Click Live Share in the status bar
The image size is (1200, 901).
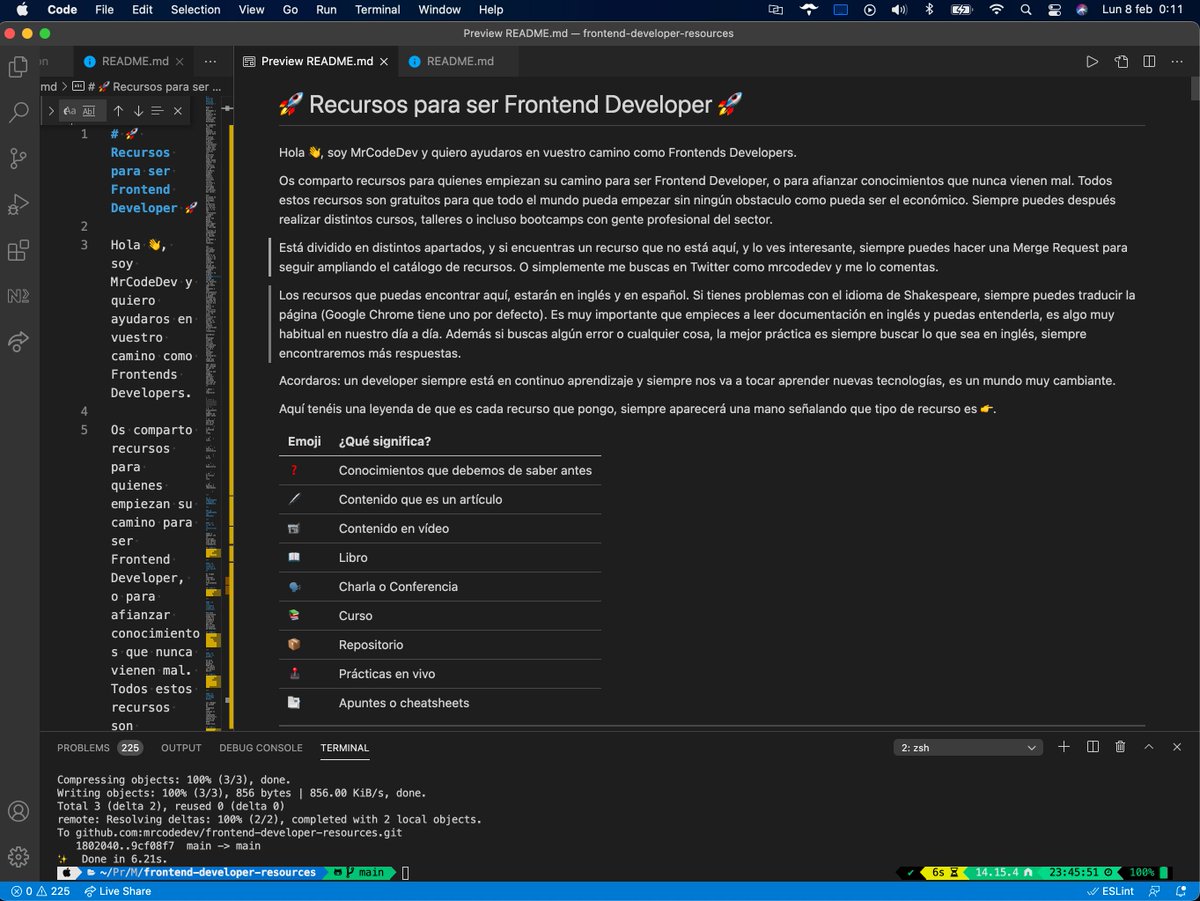(118, 891)
